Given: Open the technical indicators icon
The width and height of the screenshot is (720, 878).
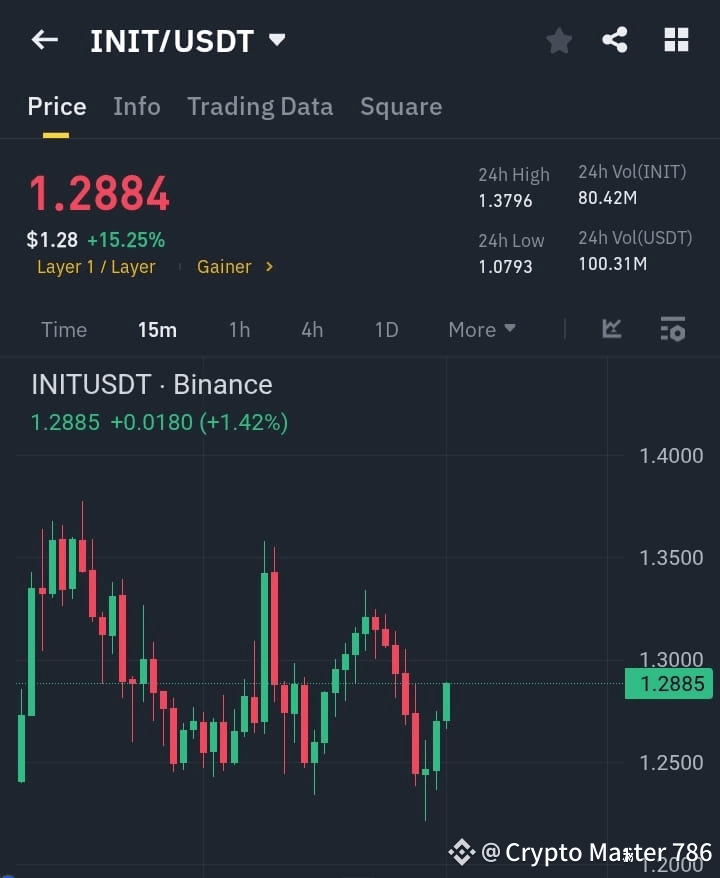Looking at the screenshot, I should 672,329.
